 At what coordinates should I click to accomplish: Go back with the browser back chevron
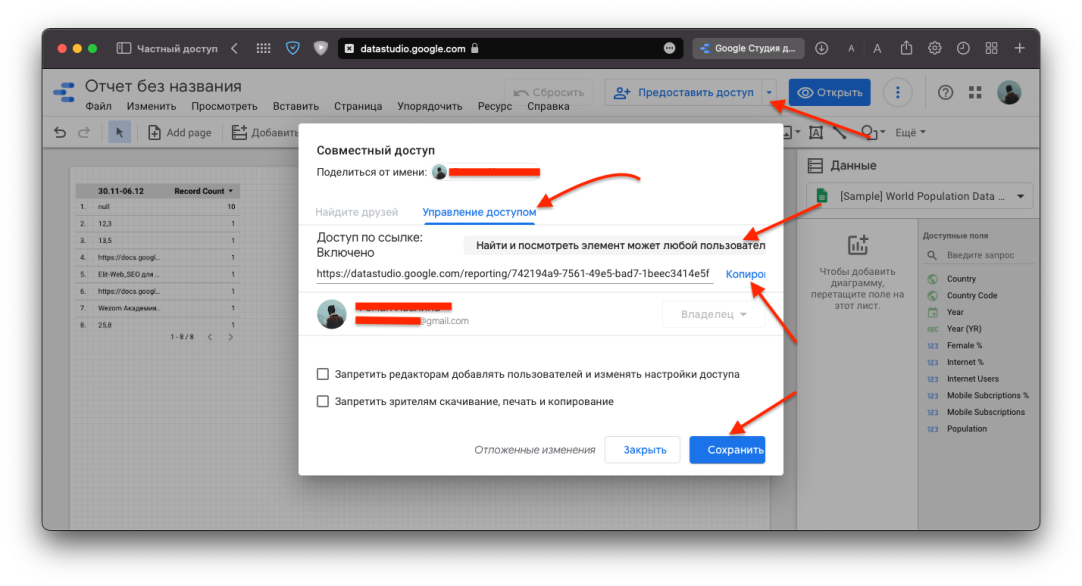pyautogui.click(x=235, y=48)
